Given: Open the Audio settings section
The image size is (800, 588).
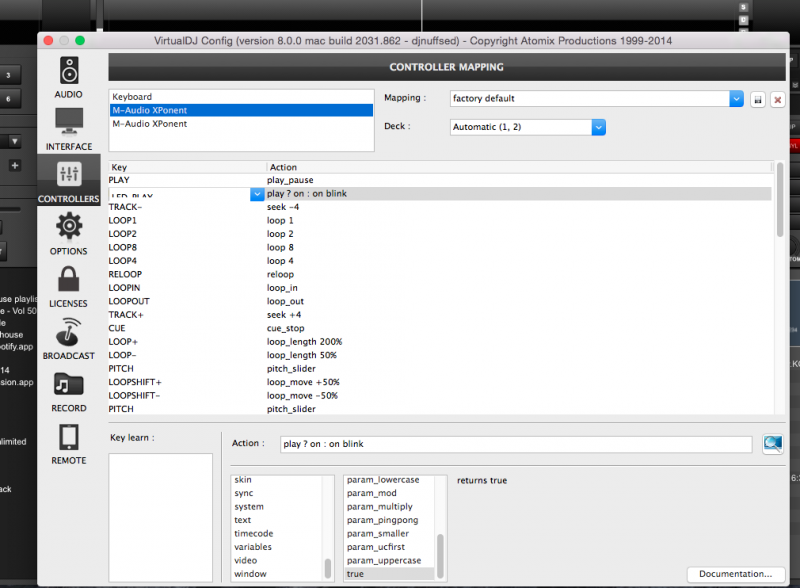Looking at the screenshot, I should point(69,78).
